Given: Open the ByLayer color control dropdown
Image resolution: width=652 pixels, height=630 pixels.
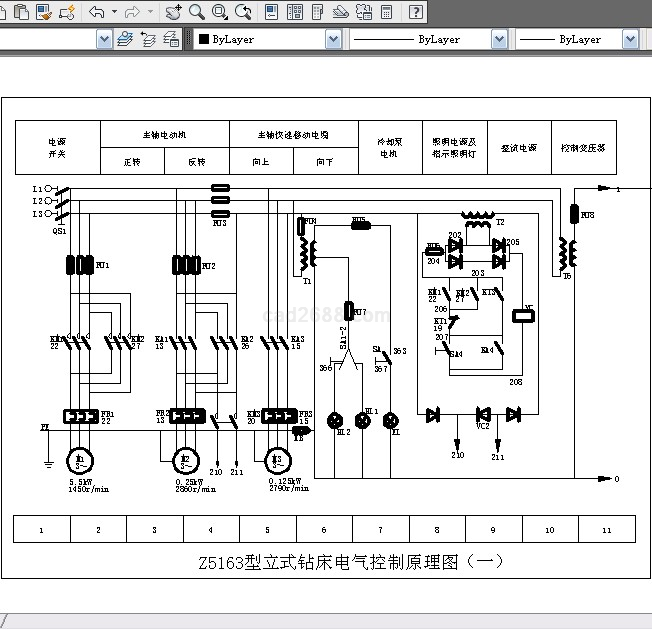Looking at the screenshot, I should (x=333, y=39).
